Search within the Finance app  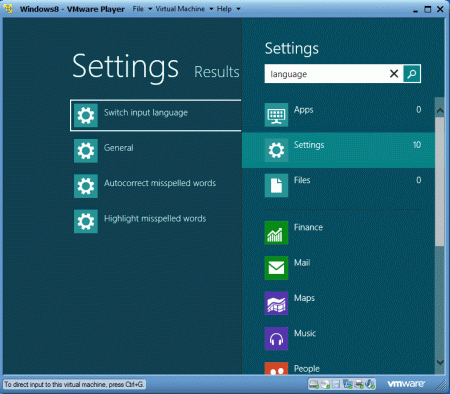point(276,233)
